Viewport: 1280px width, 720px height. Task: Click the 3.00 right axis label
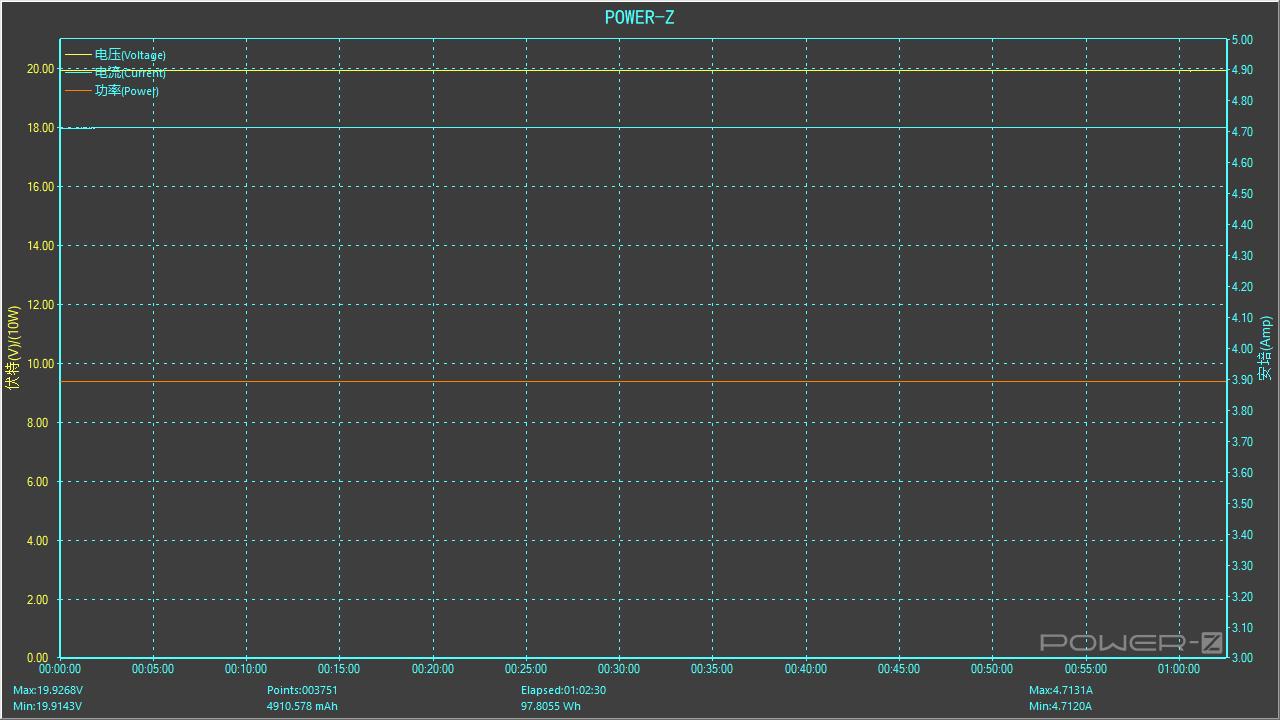pos(1241,658)
